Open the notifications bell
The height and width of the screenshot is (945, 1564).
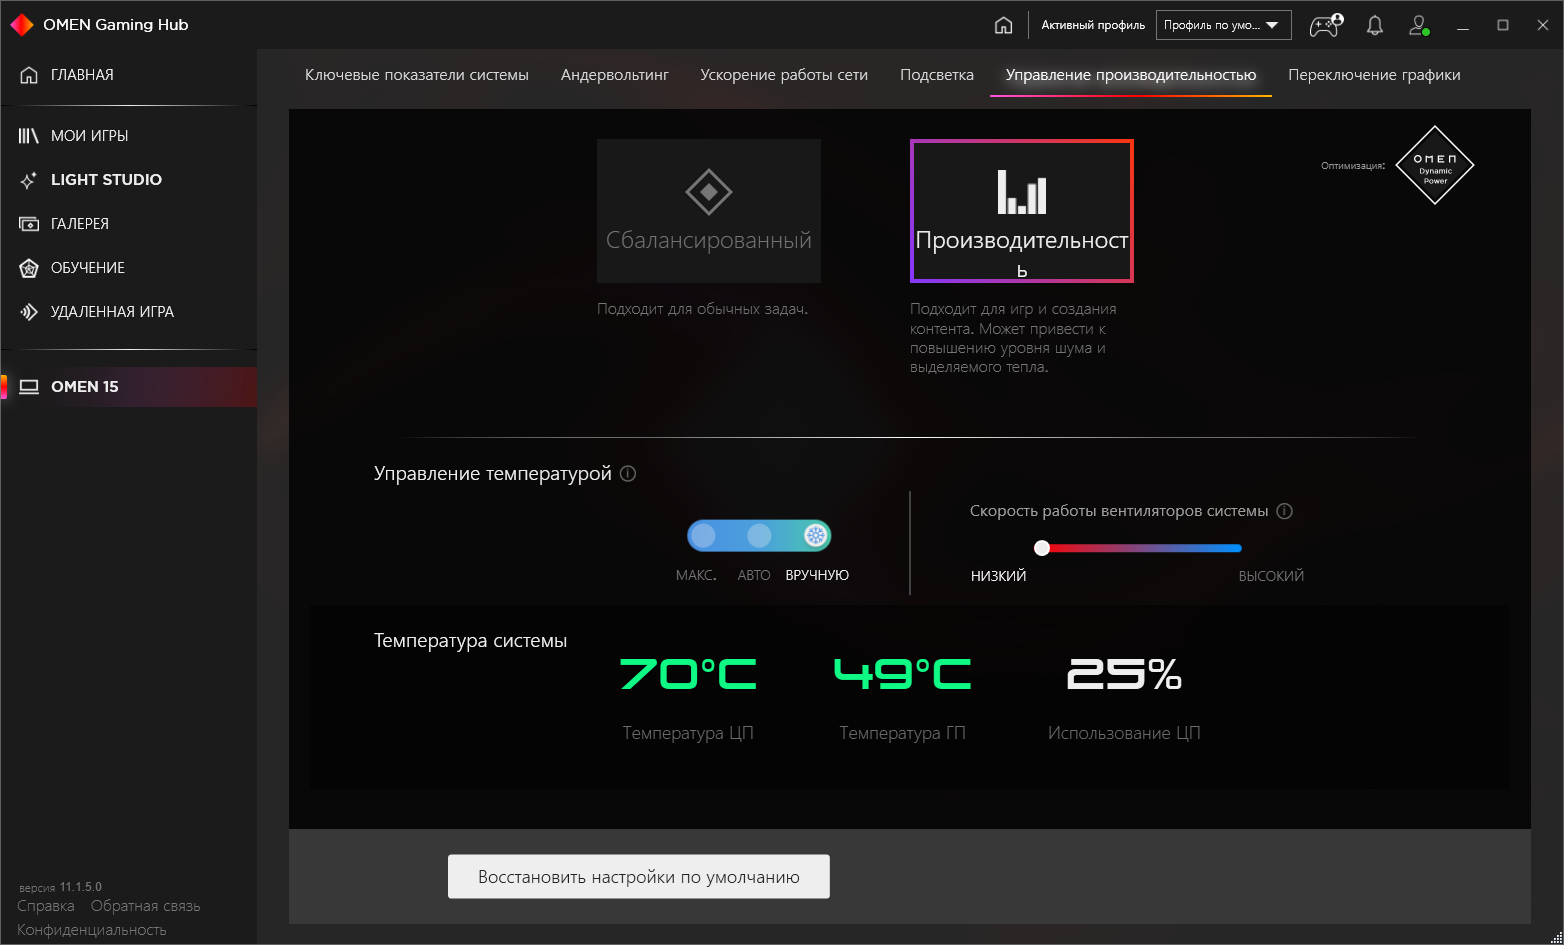1375,25
